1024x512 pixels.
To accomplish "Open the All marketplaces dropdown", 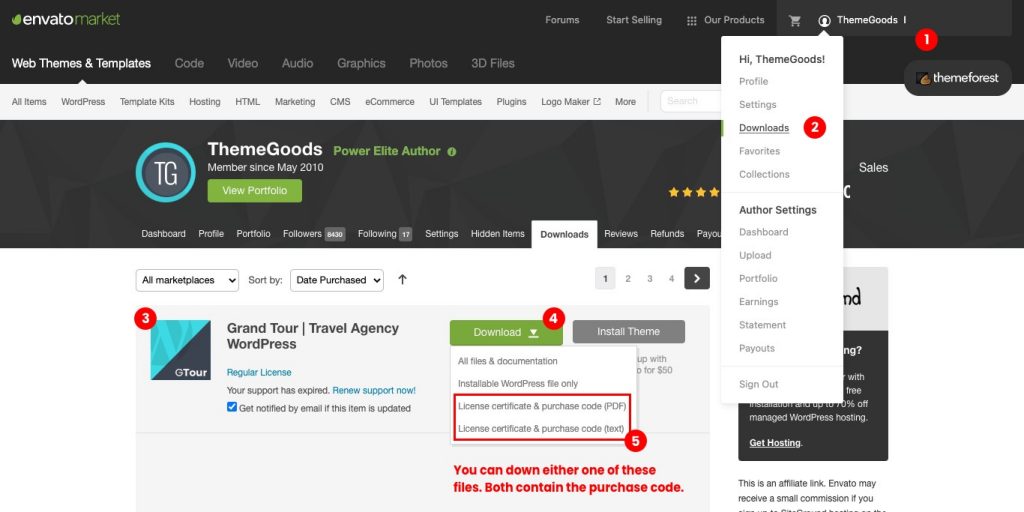I will 187,280.
